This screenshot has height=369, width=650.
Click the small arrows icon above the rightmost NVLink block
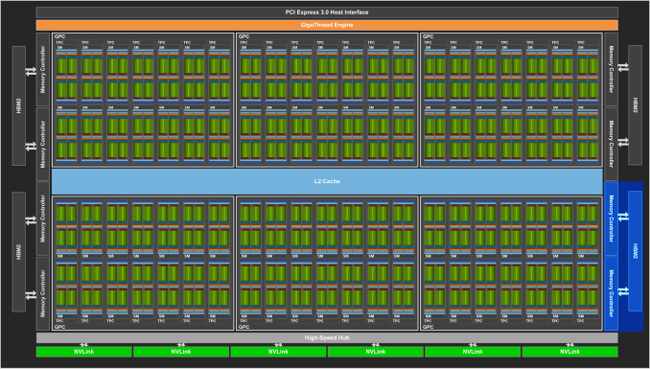point(570,345)
